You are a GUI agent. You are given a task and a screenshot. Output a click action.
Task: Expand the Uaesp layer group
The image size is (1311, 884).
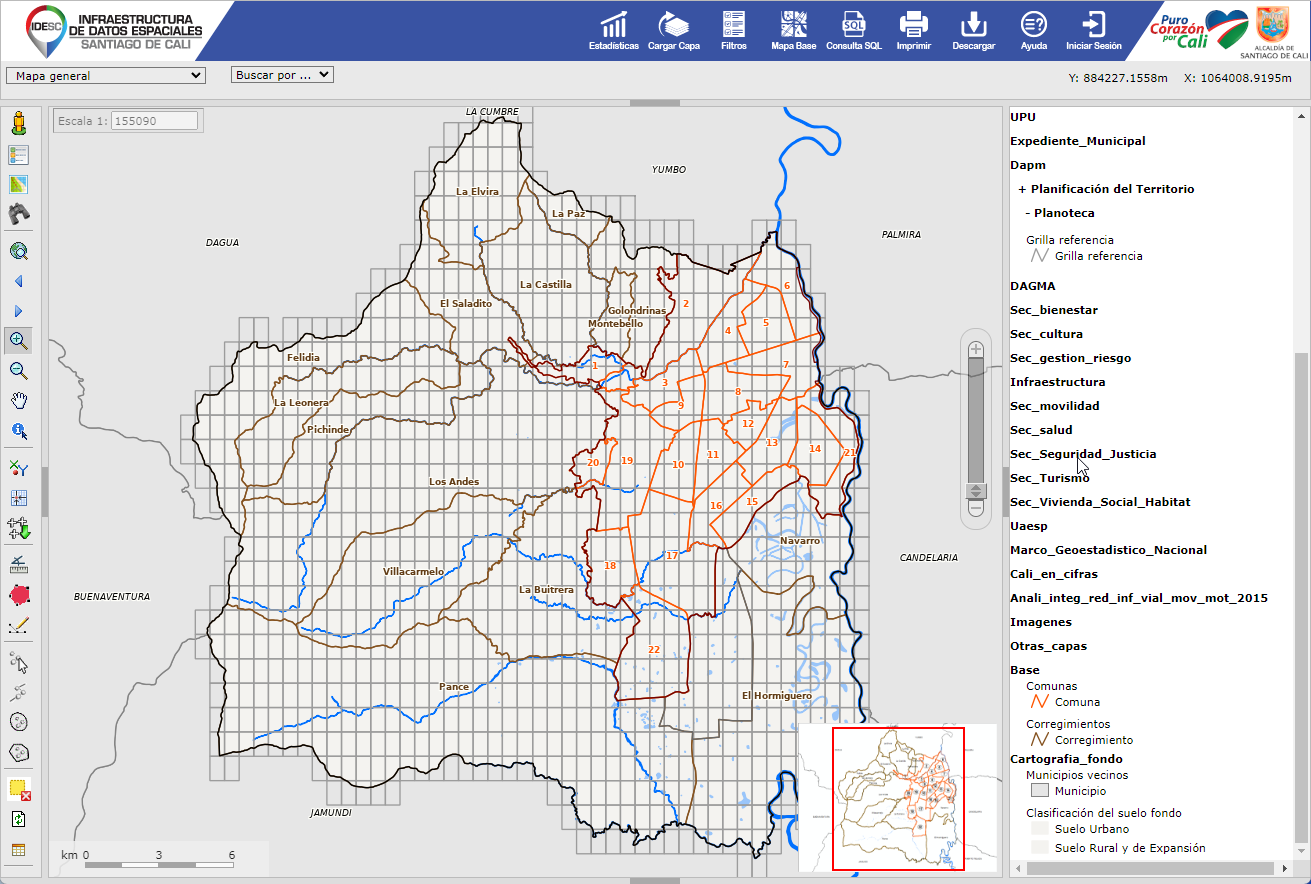coord(1029,526)
